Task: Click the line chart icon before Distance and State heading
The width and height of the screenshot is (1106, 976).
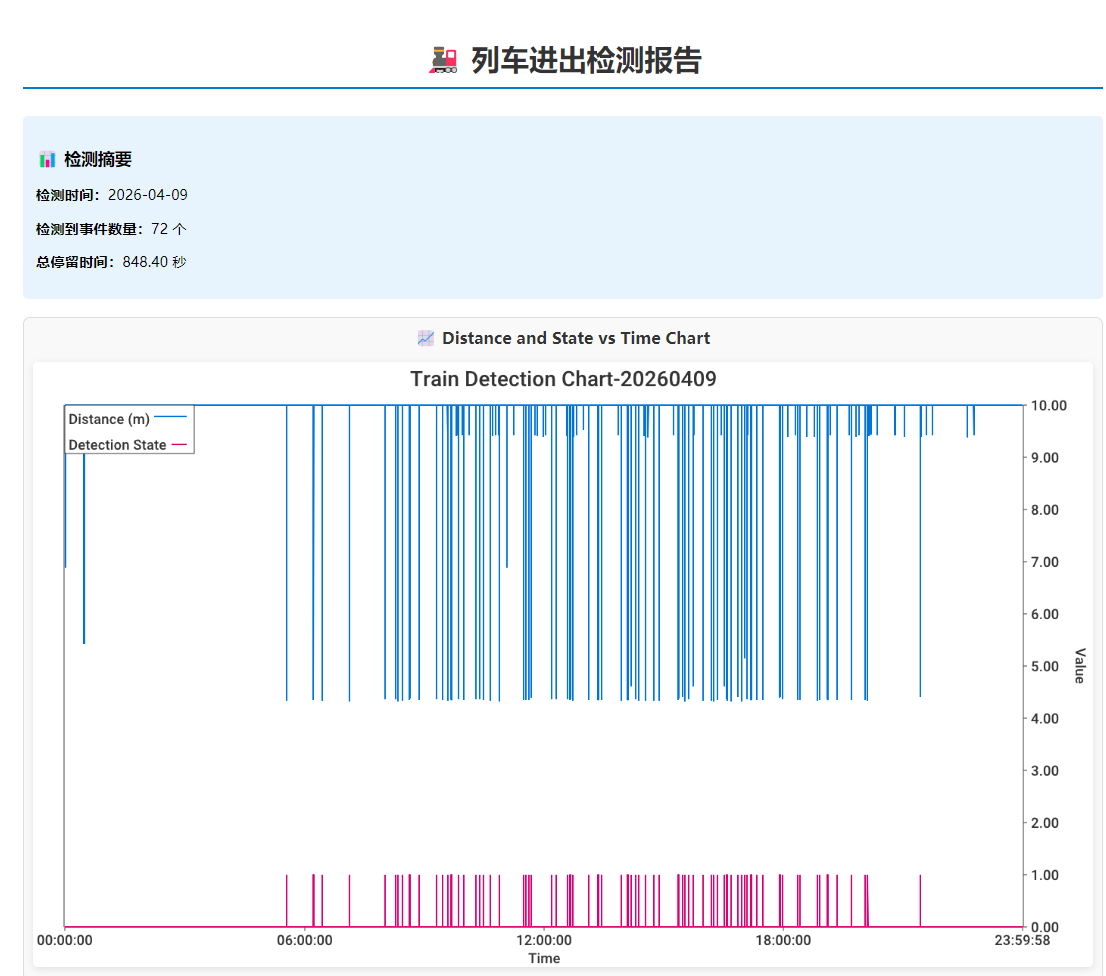Action: click(x=426, y=338)
